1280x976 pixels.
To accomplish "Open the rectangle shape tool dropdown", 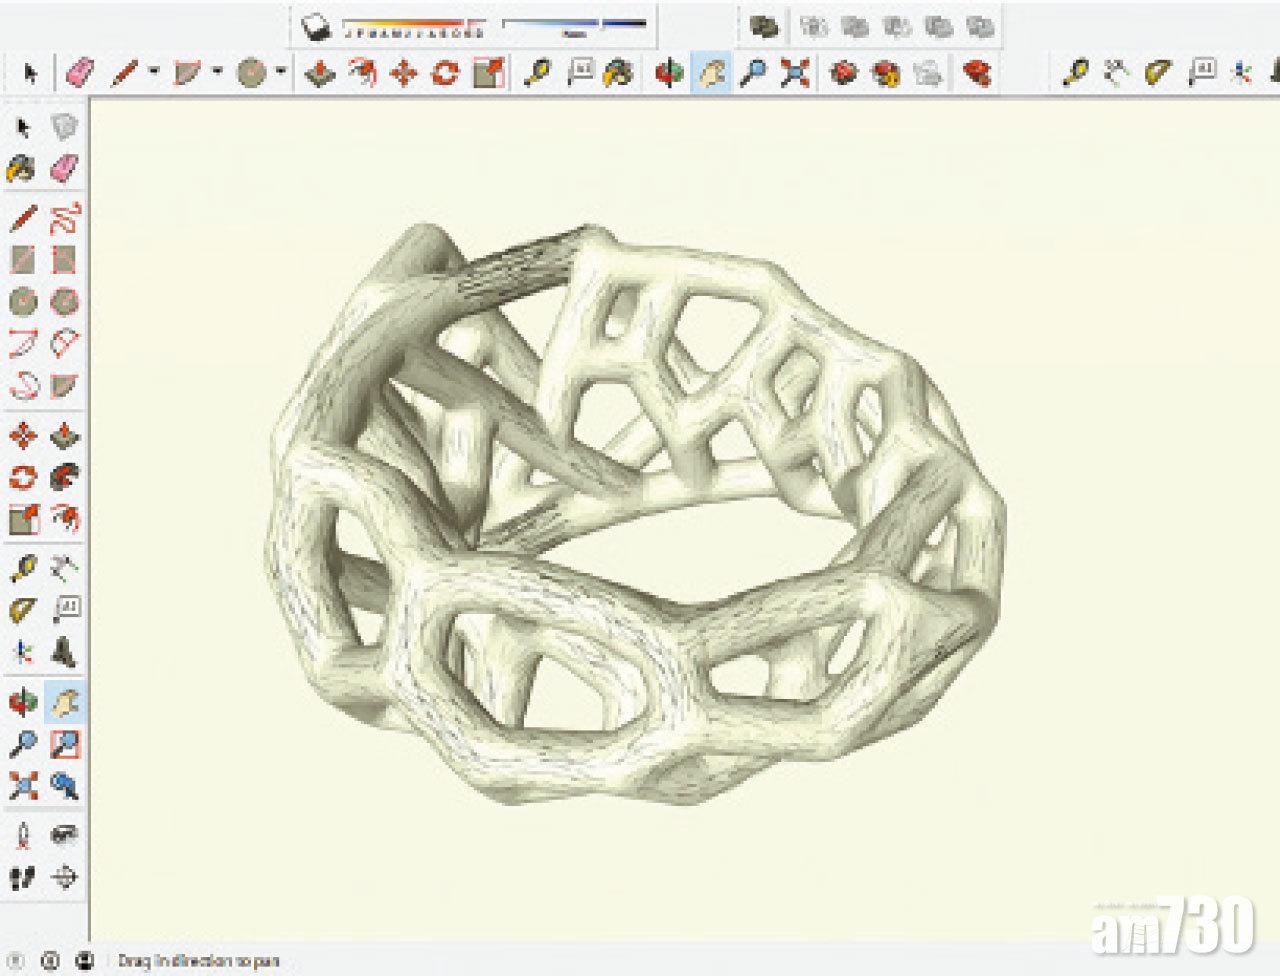I will 217,73.
